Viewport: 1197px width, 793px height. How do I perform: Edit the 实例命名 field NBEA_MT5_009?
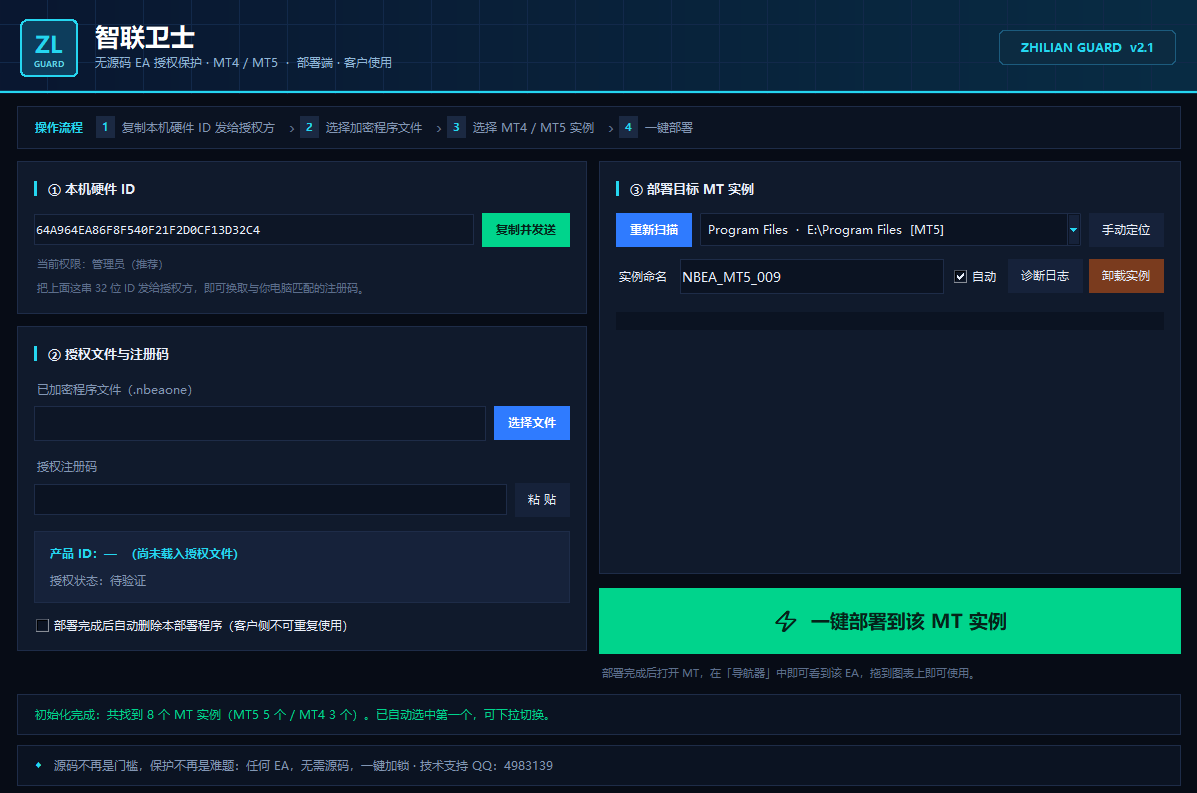point(811,276)
